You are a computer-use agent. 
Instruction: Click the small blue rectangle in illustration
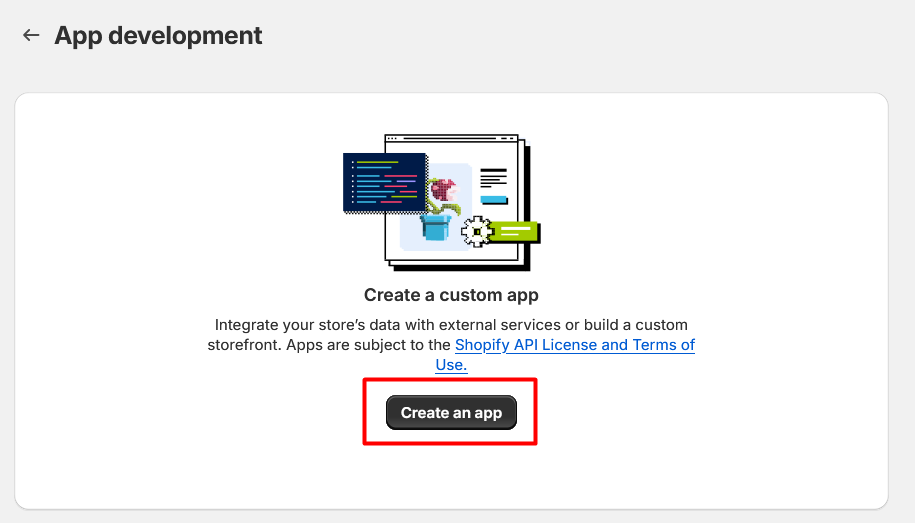point(493,200)
